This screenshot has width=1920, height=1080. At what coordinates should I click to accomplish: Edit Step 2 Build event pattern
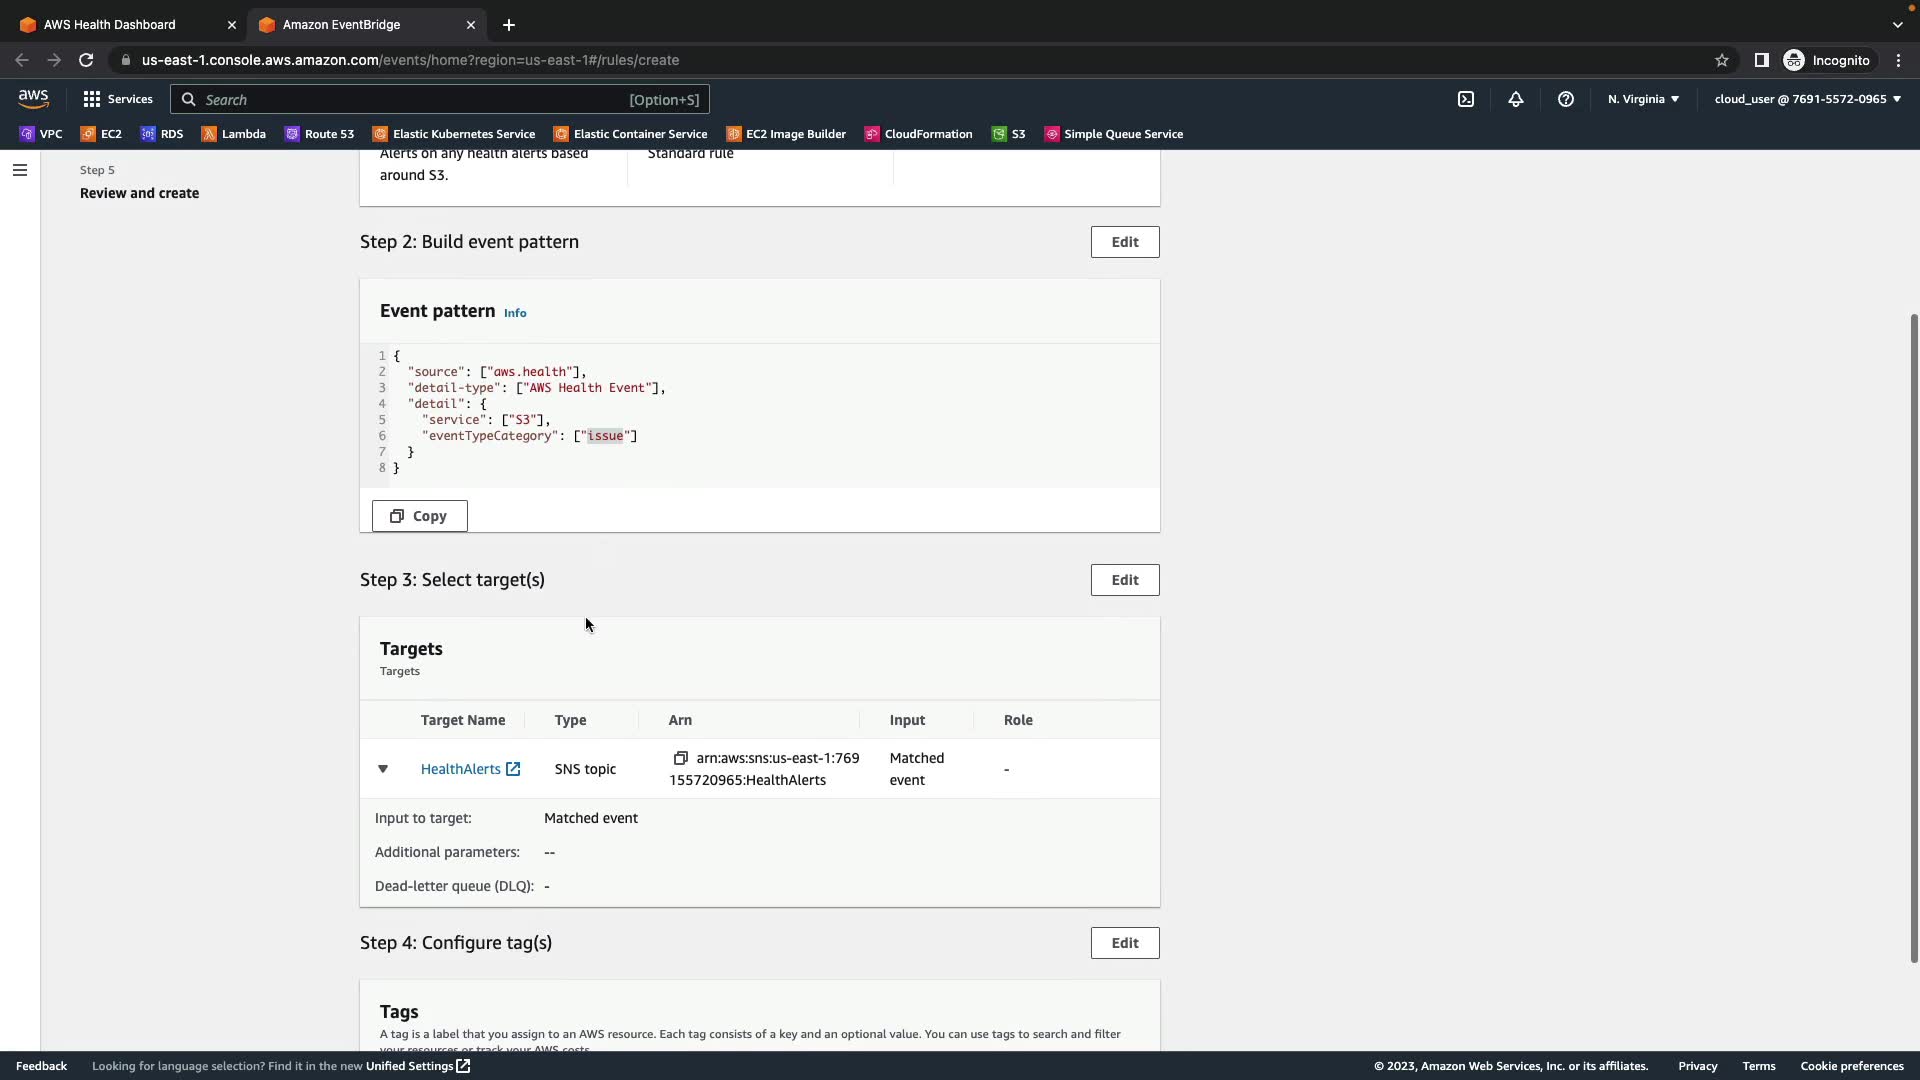click(x=1124, y=242)
